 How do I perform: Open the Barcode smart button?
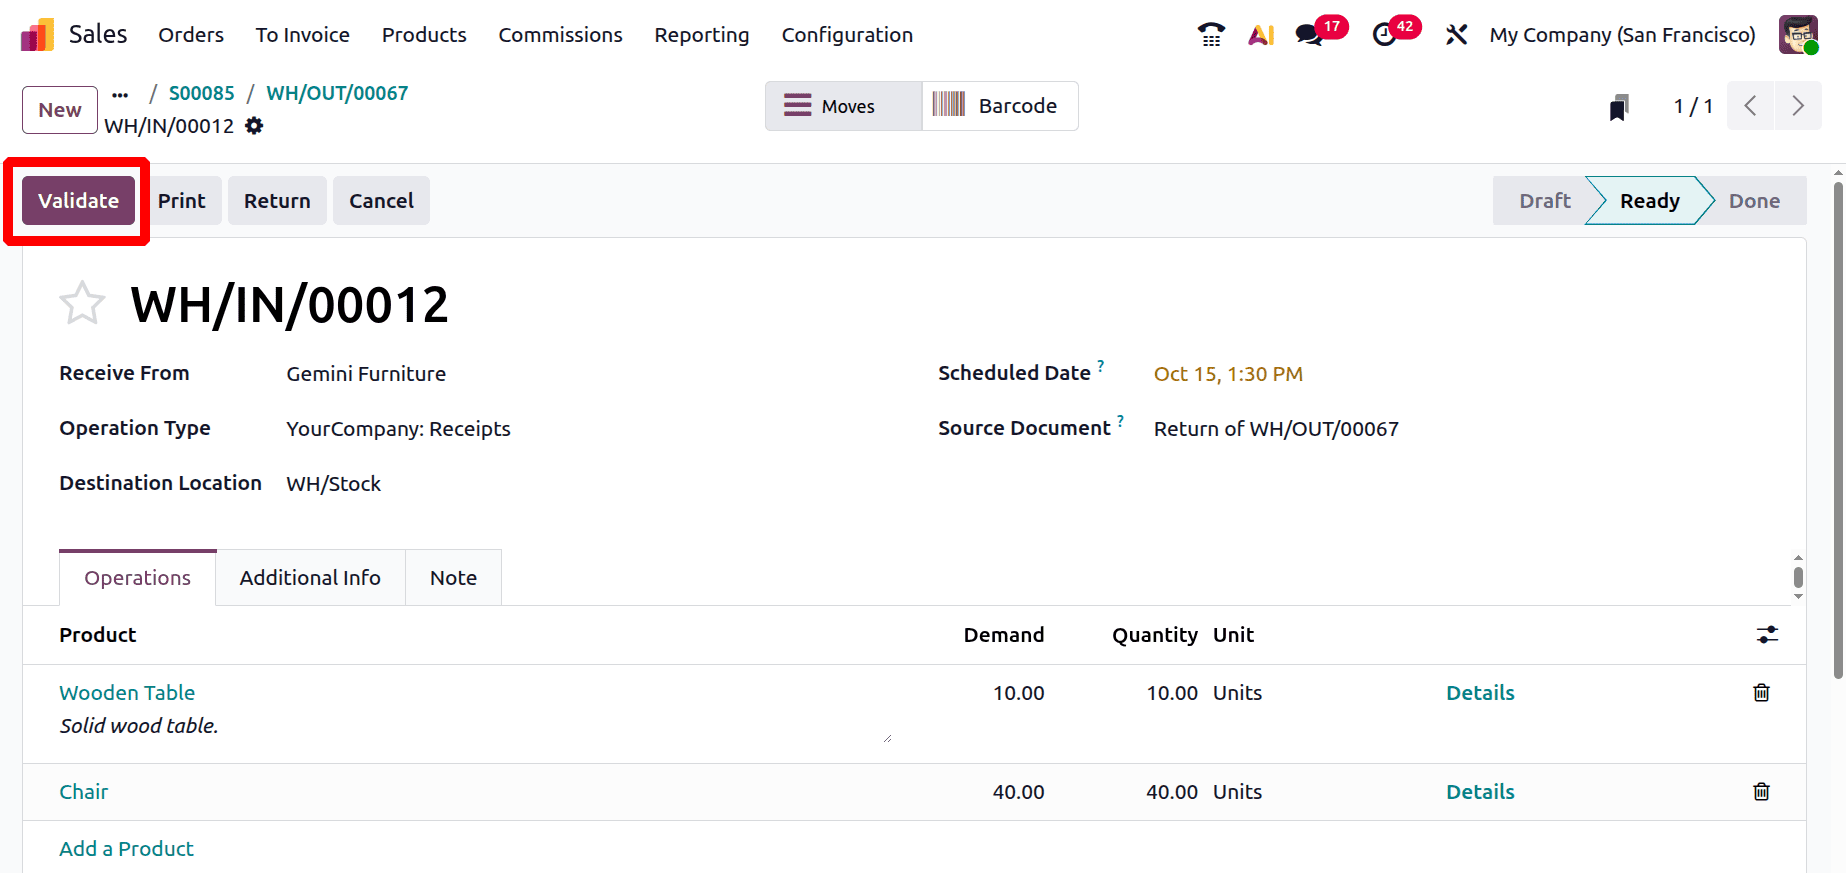tap(1000, 106)
